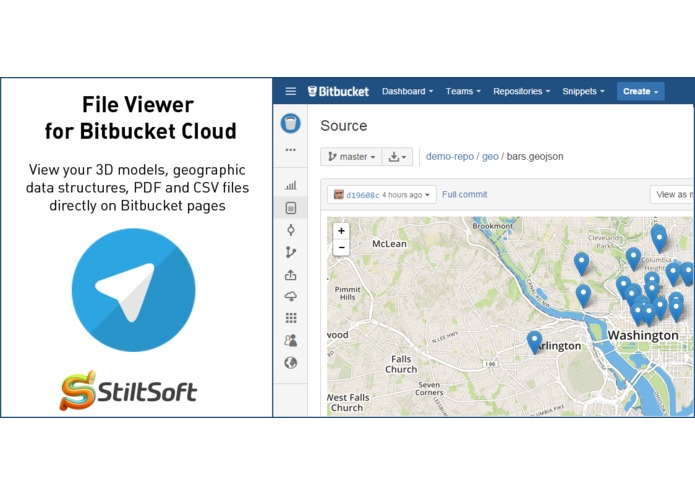Open the grid add-ons sidebar icon

(x=291, y=318)
